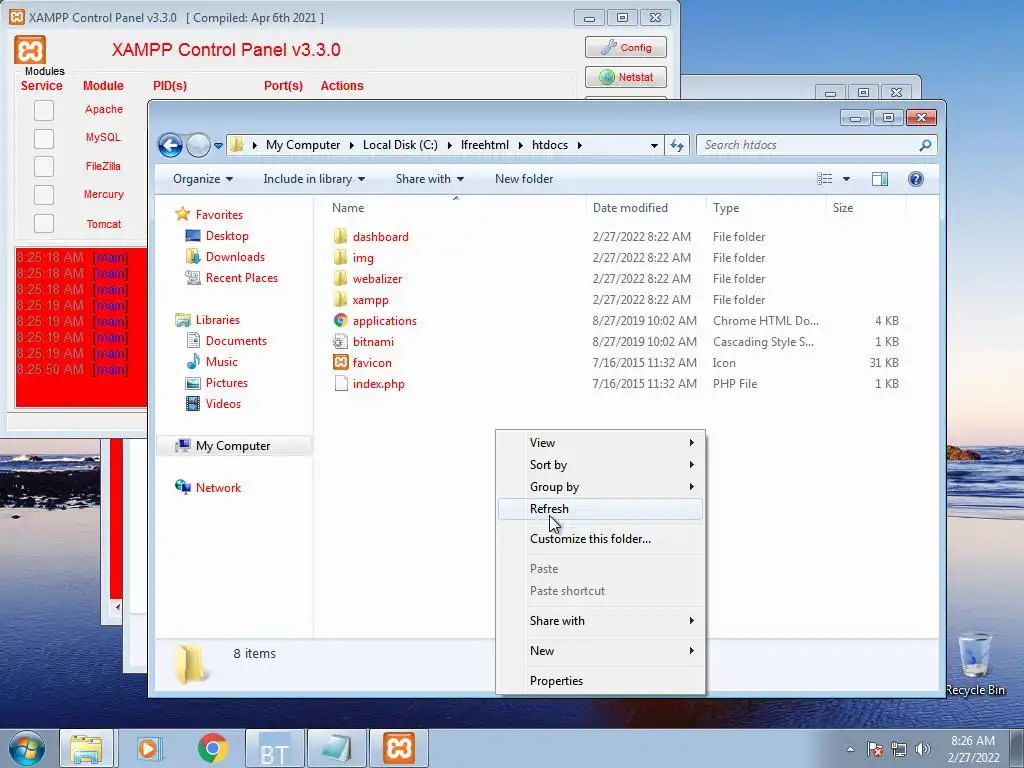1024x768 pixels.
Task: Open the Music library
Action: (x=221, y=362)
